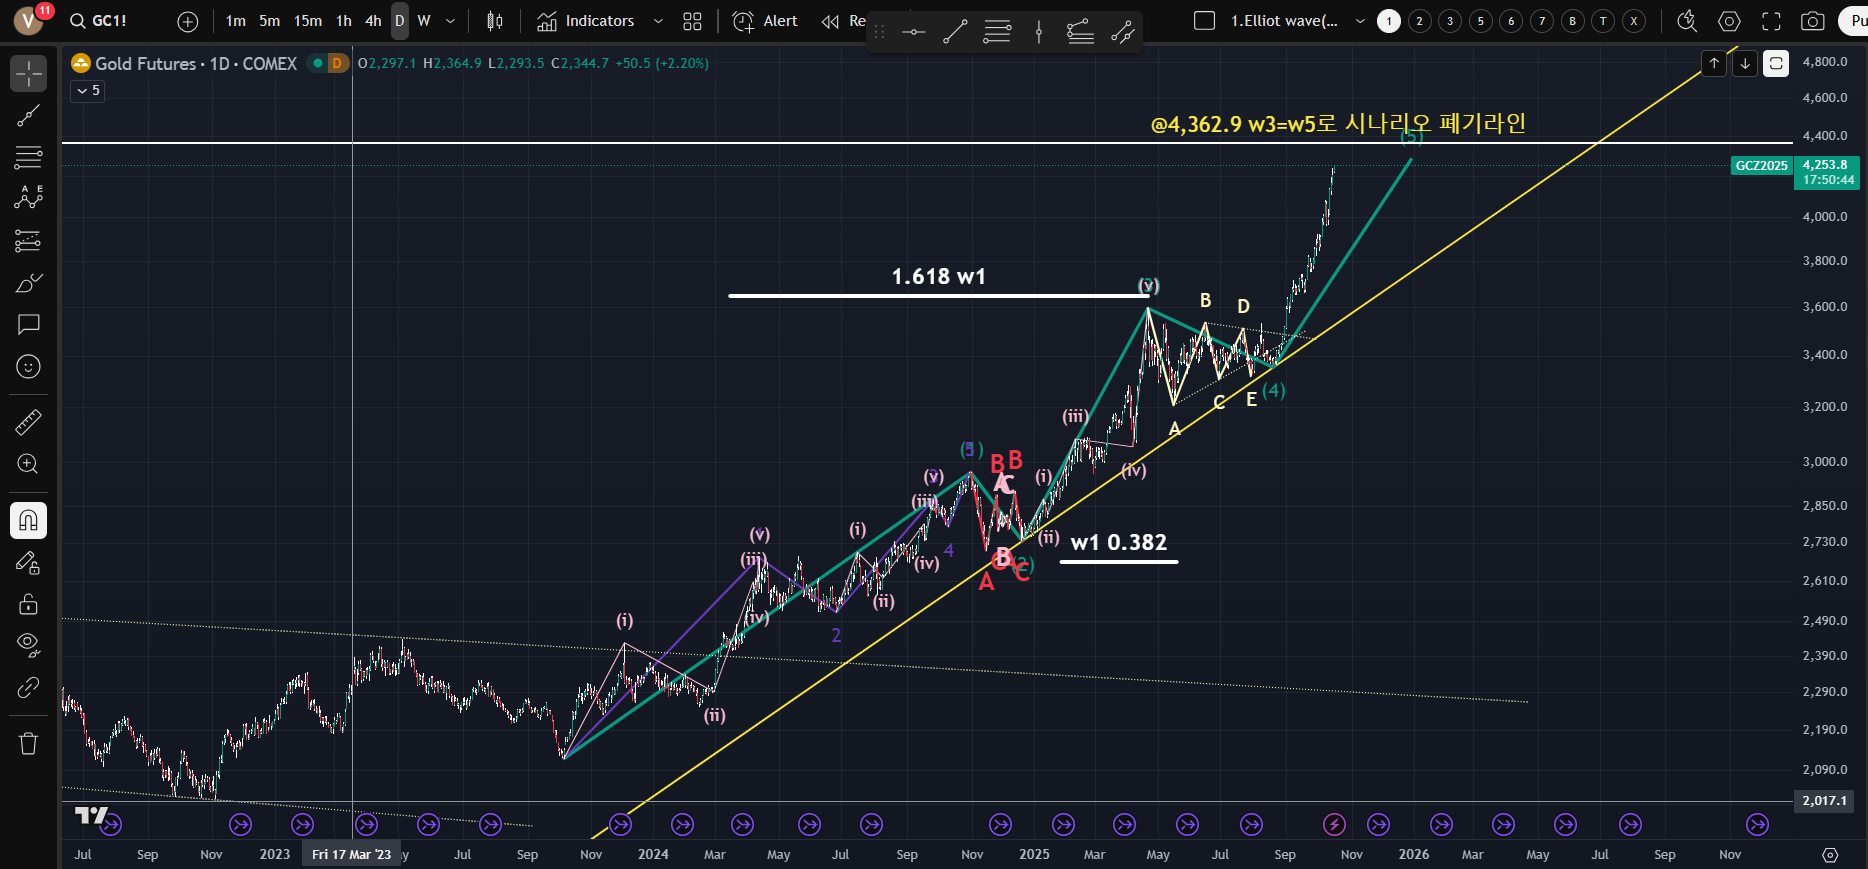Screen dimensions: 1868x869
Task: Create an Alert
Action: pos(766,21)
